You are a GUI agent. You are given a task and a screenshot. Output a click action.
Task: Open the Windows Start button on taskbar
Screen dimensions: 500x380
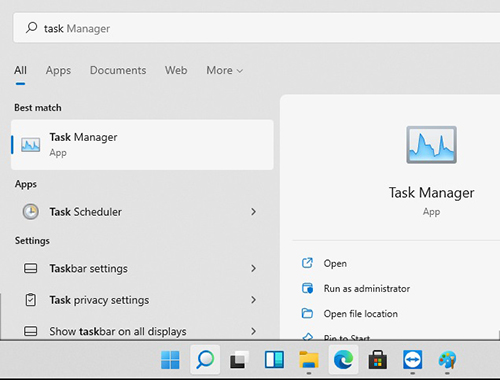170,360
